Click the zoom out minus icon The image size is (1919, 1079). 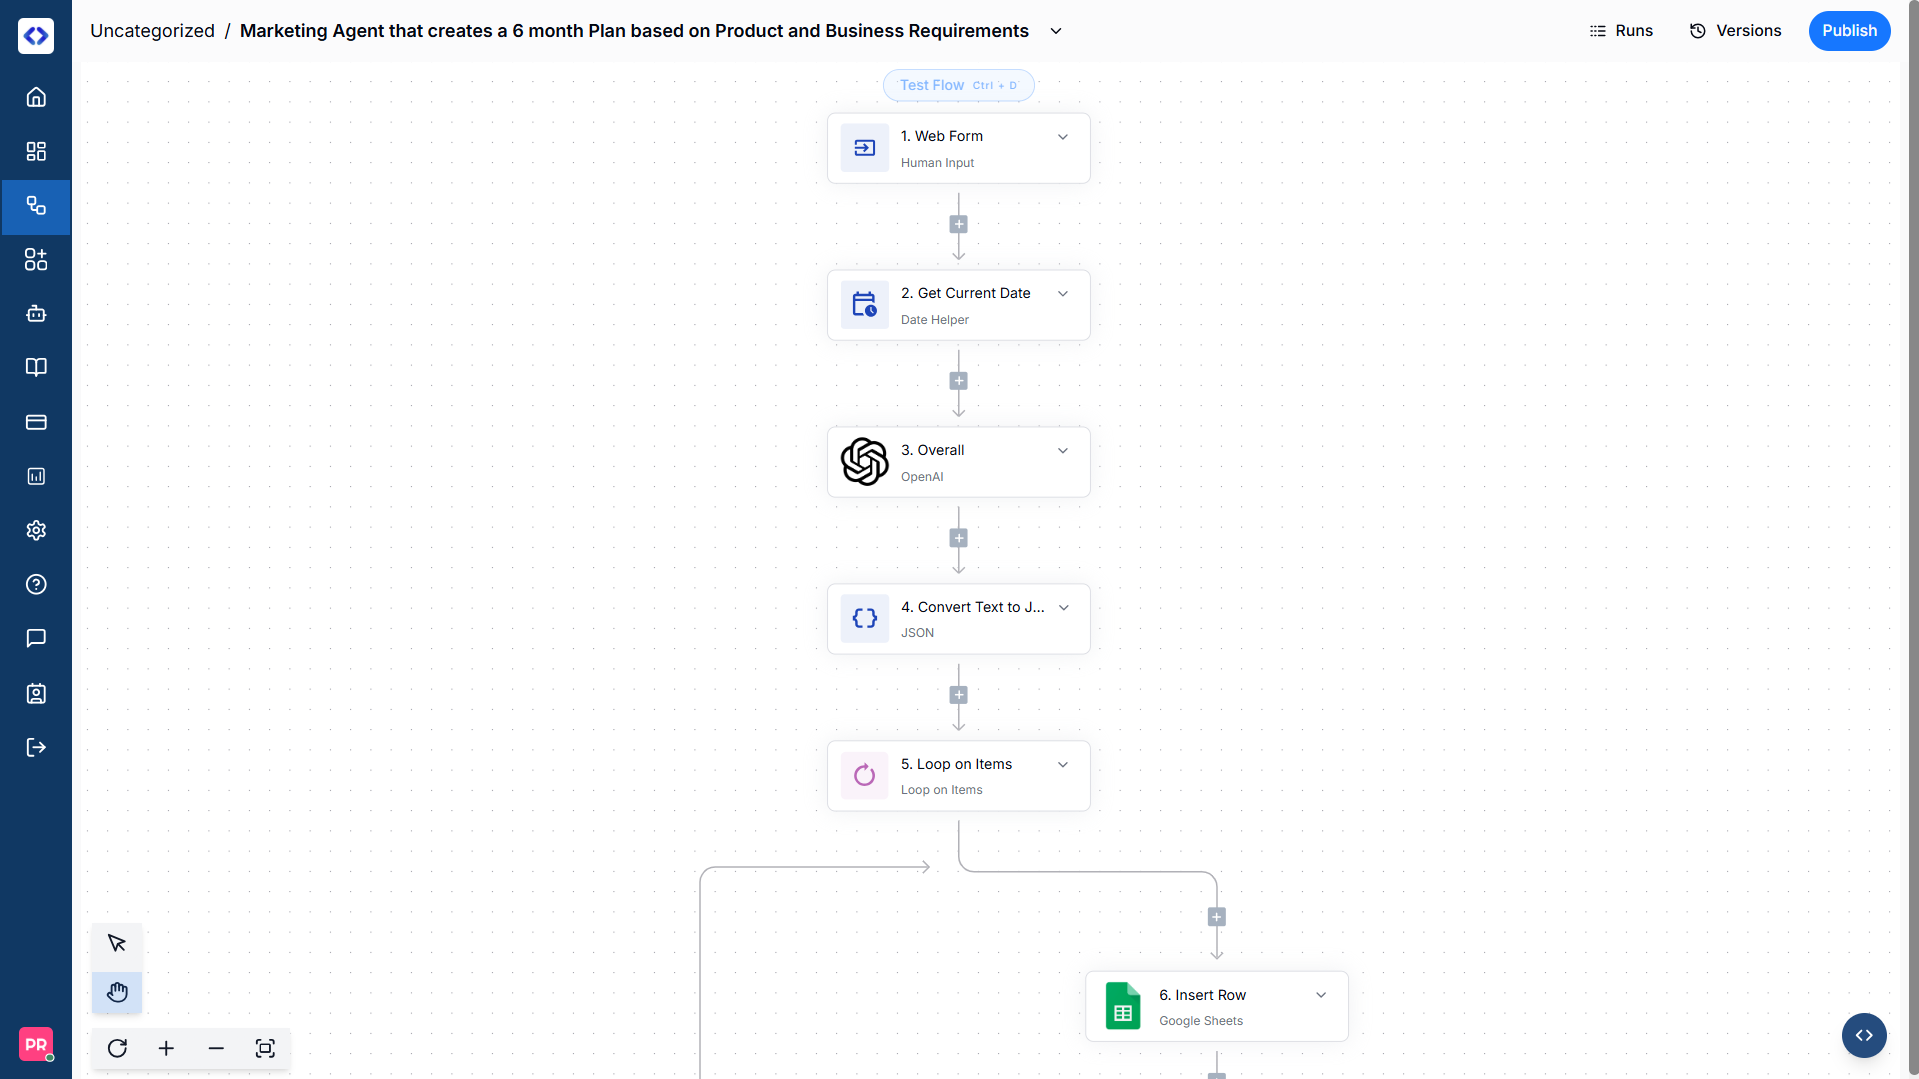point(216,1048)
